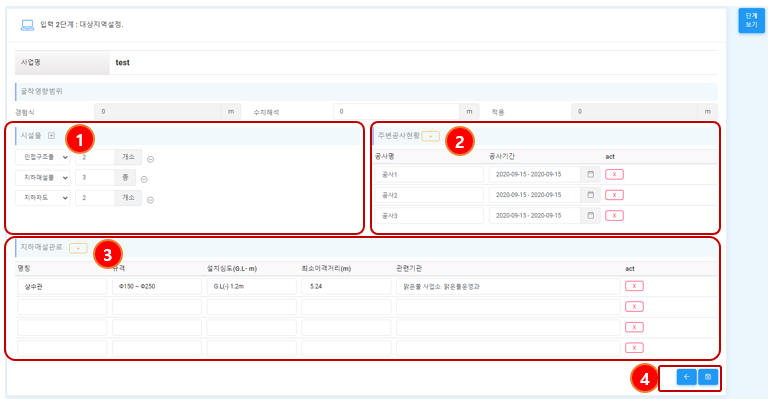
Task: Click the 지하매설물 count input field
Action: (x=95, y=177)
